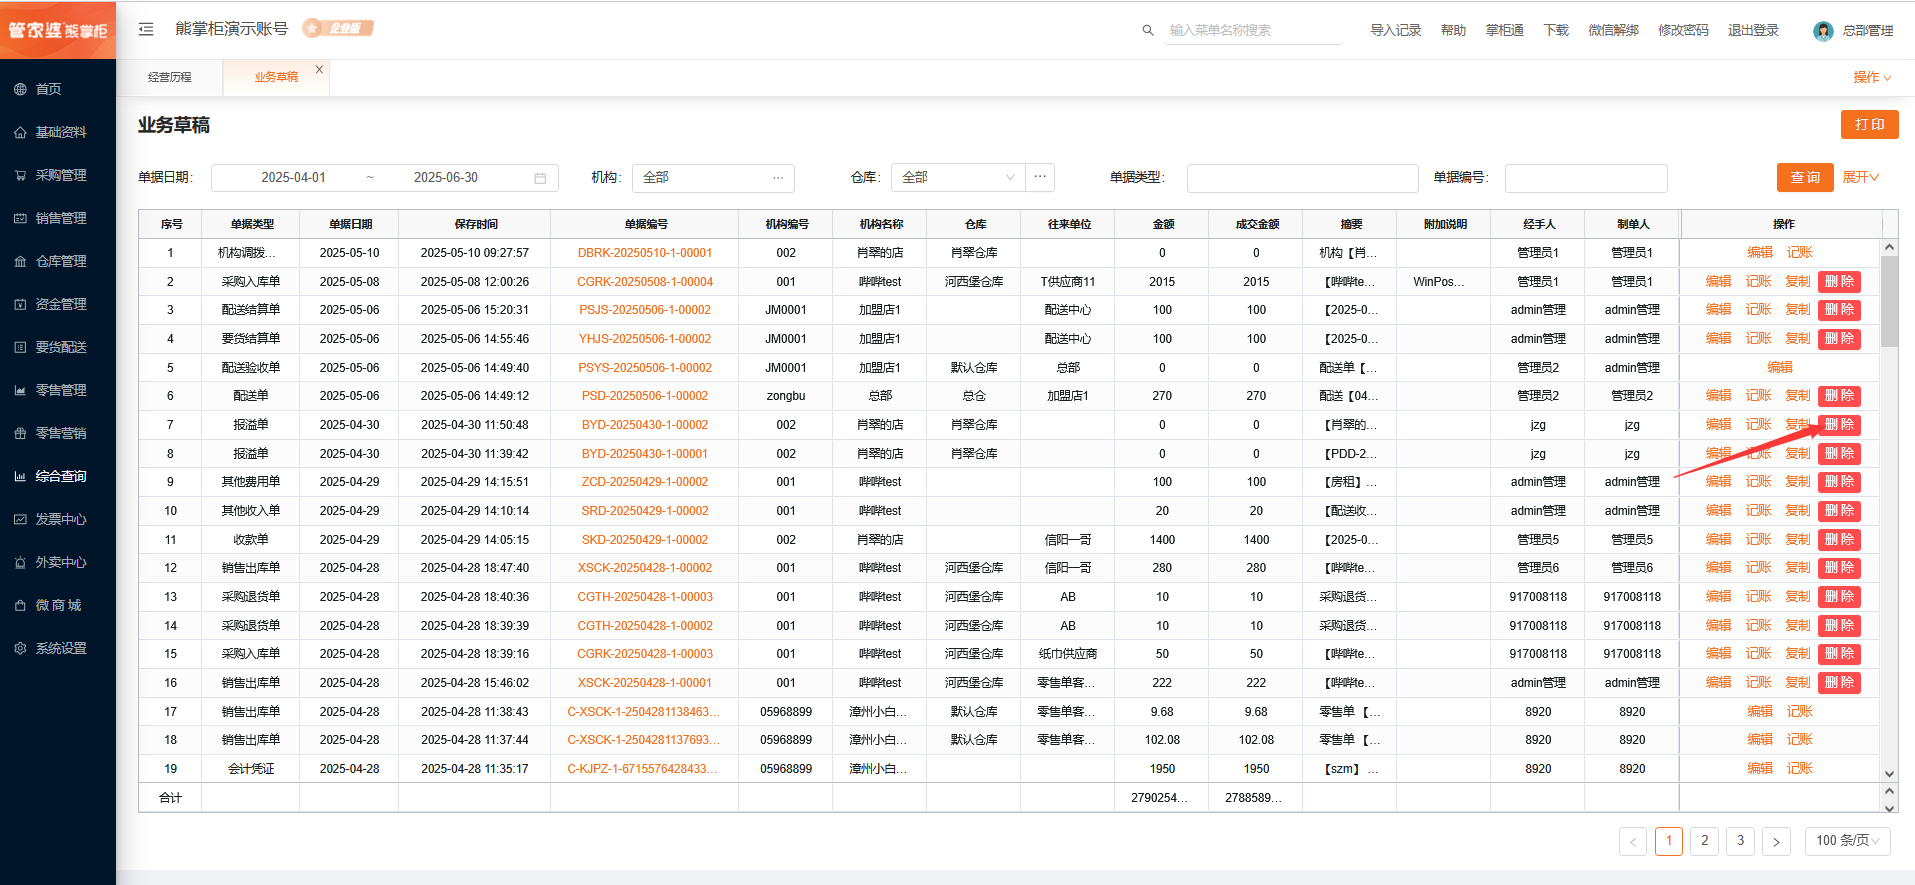Click the orange 查询 button
The height and width of the screenshot is (885, 1915).
[x=1804, y=177]
